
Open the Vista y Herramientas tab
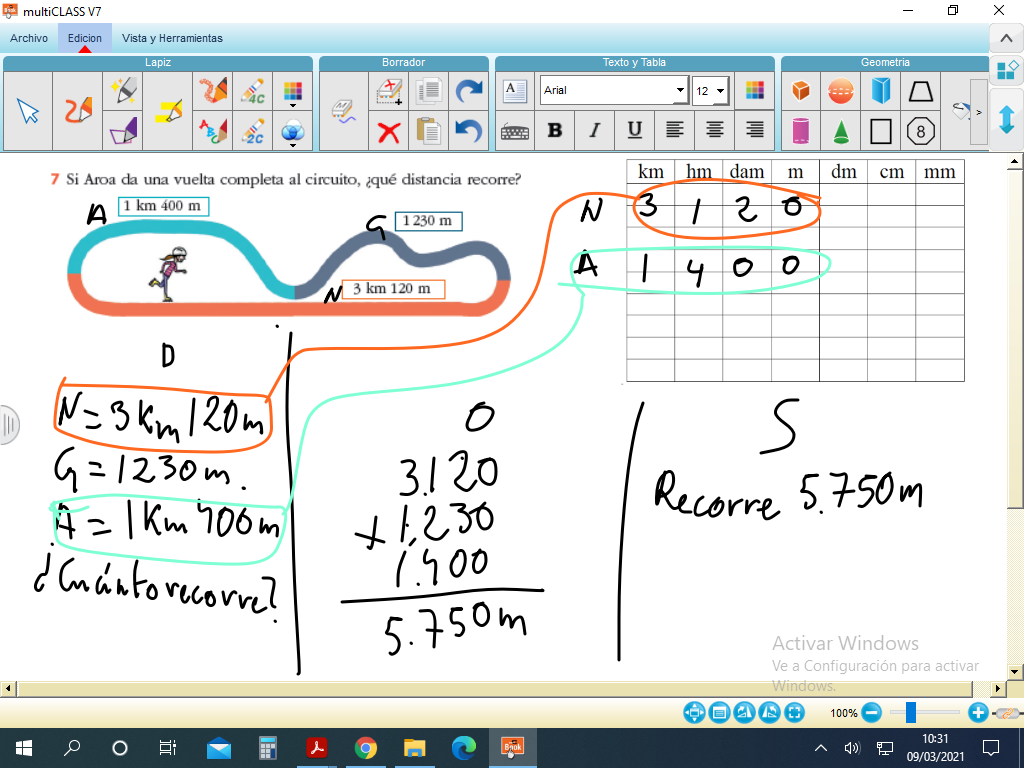pyautogui.click(x=172, y=38)
